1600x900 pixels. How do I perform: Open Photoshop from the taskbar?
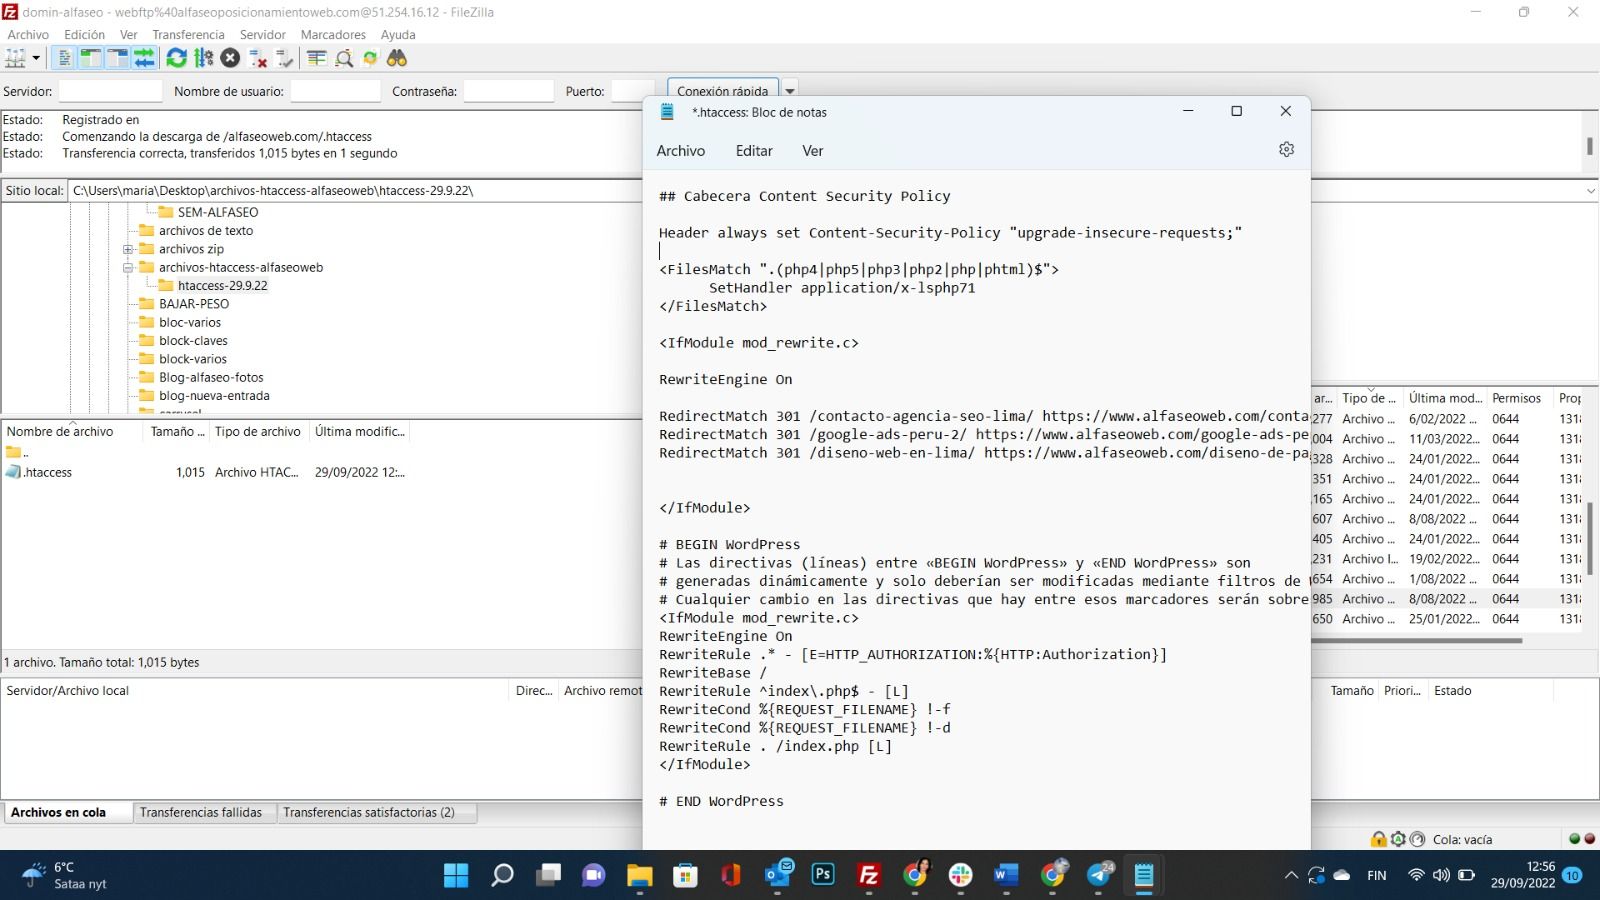coord(822,875)
